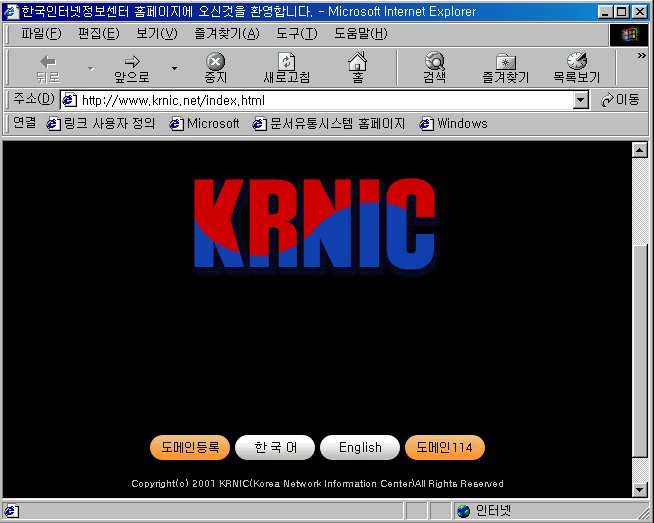The height and width of the screenshot is (523, 654).
Task: Close the Internet Explorer window
Action: pyautogui.click(x=639, y=12)
